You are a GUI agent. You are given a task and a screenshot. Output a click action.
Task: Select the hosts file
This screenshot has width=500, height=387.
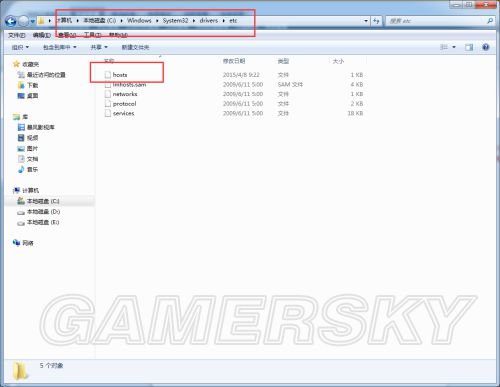pos(120,75)
